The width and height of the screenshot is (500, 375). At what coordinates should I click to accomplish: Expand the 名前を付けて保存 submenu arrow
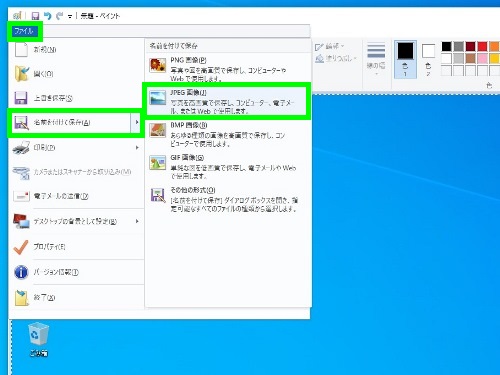point(137,122)
